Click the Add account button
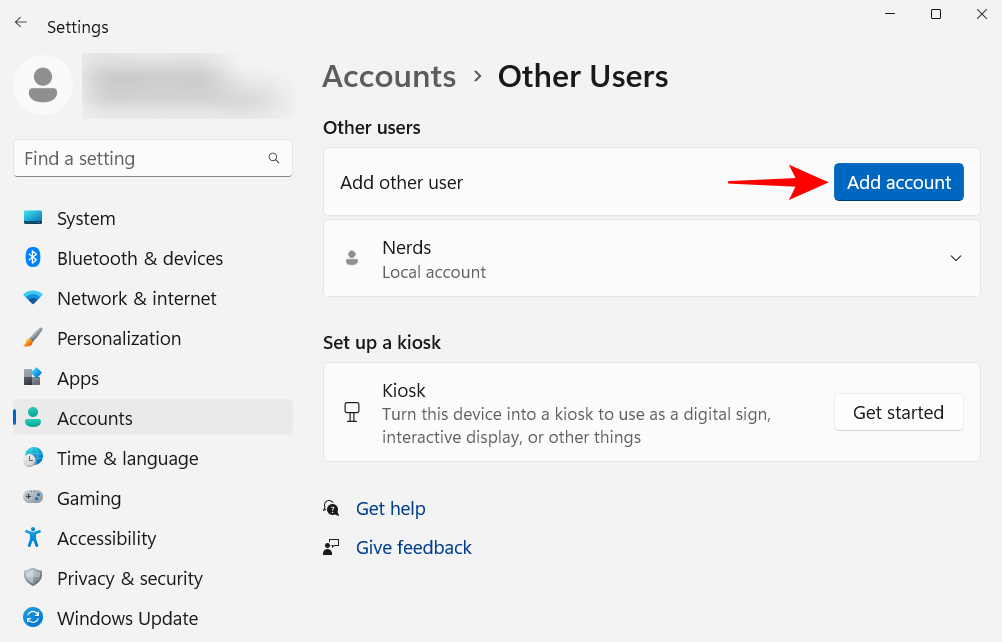Screen dimensions: 1002x642 [898, 182]
